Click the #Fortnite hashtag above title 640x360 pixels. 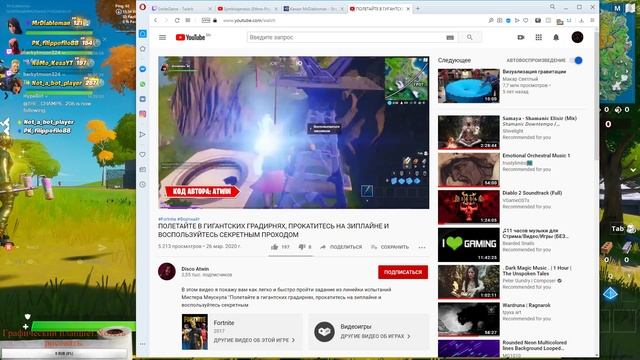tap(167, 219)
